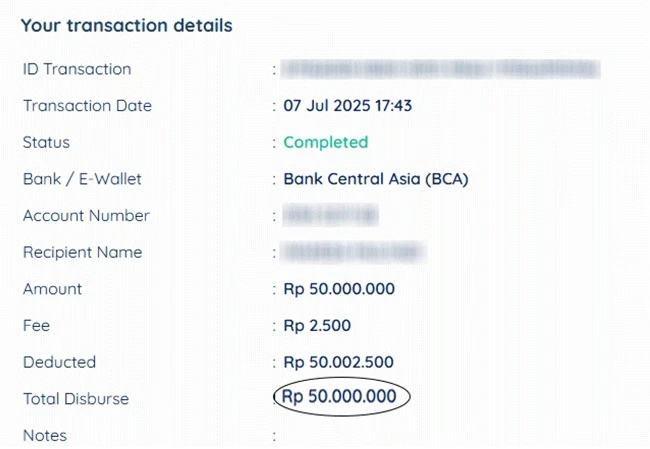Select the Transaction Date label
Viewport: 650px width, 449px height.
click(87, 106)
